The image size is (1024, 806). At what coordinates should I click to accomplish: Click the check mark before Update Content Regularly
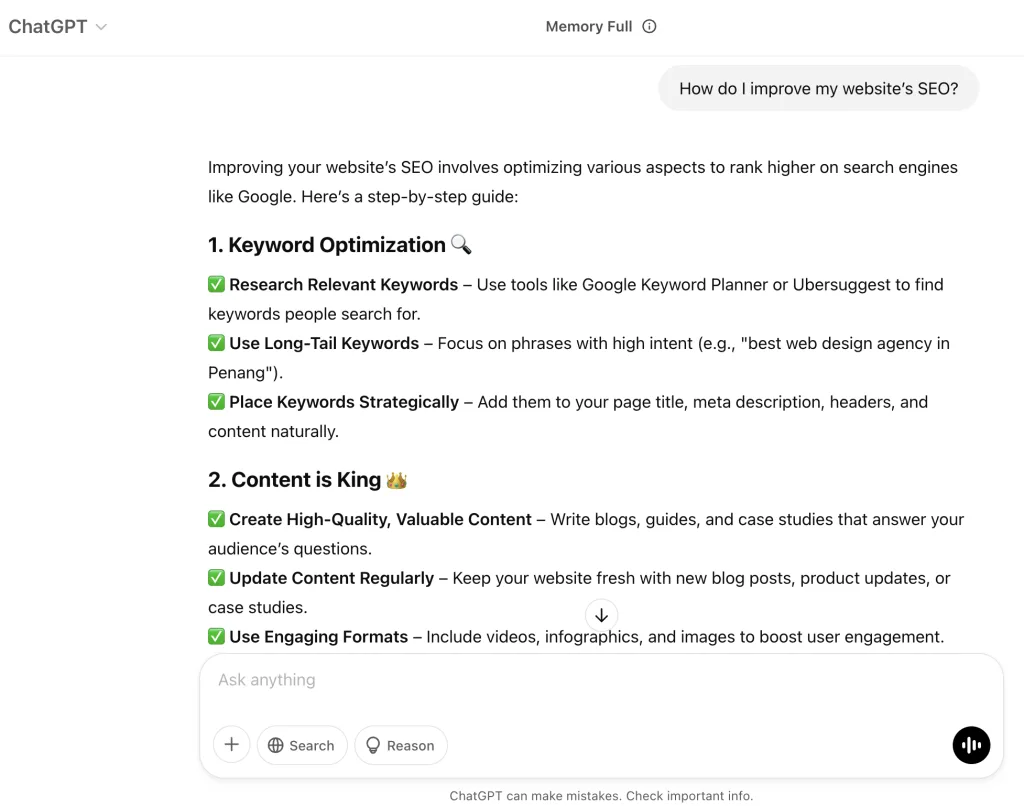(216, 578)
